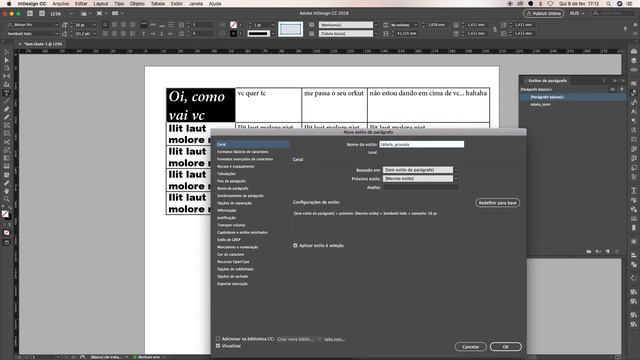Click the Cancelar button

tap(470, 347)
